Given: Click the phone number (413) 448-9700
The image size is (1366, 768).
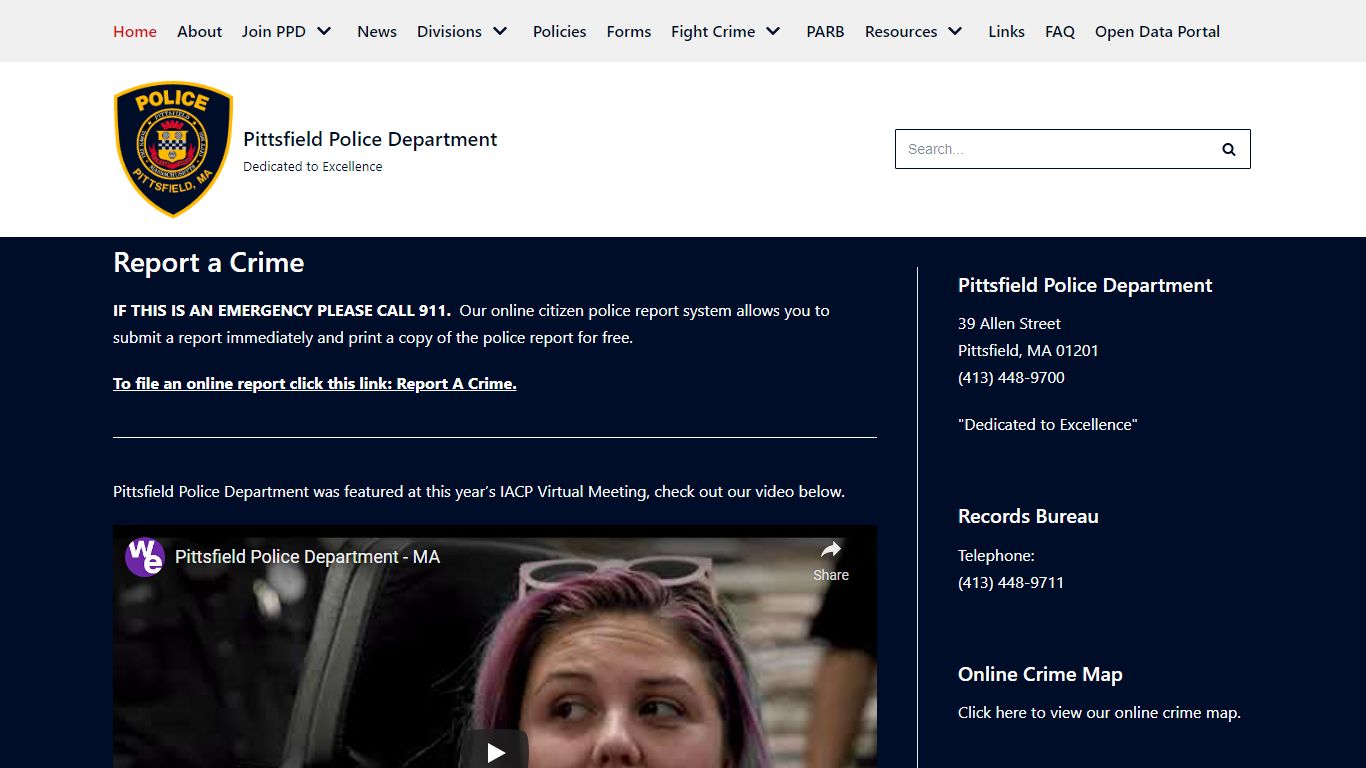Looking at the screenshot, I should pyautogui.click(x=1011, y=378).
